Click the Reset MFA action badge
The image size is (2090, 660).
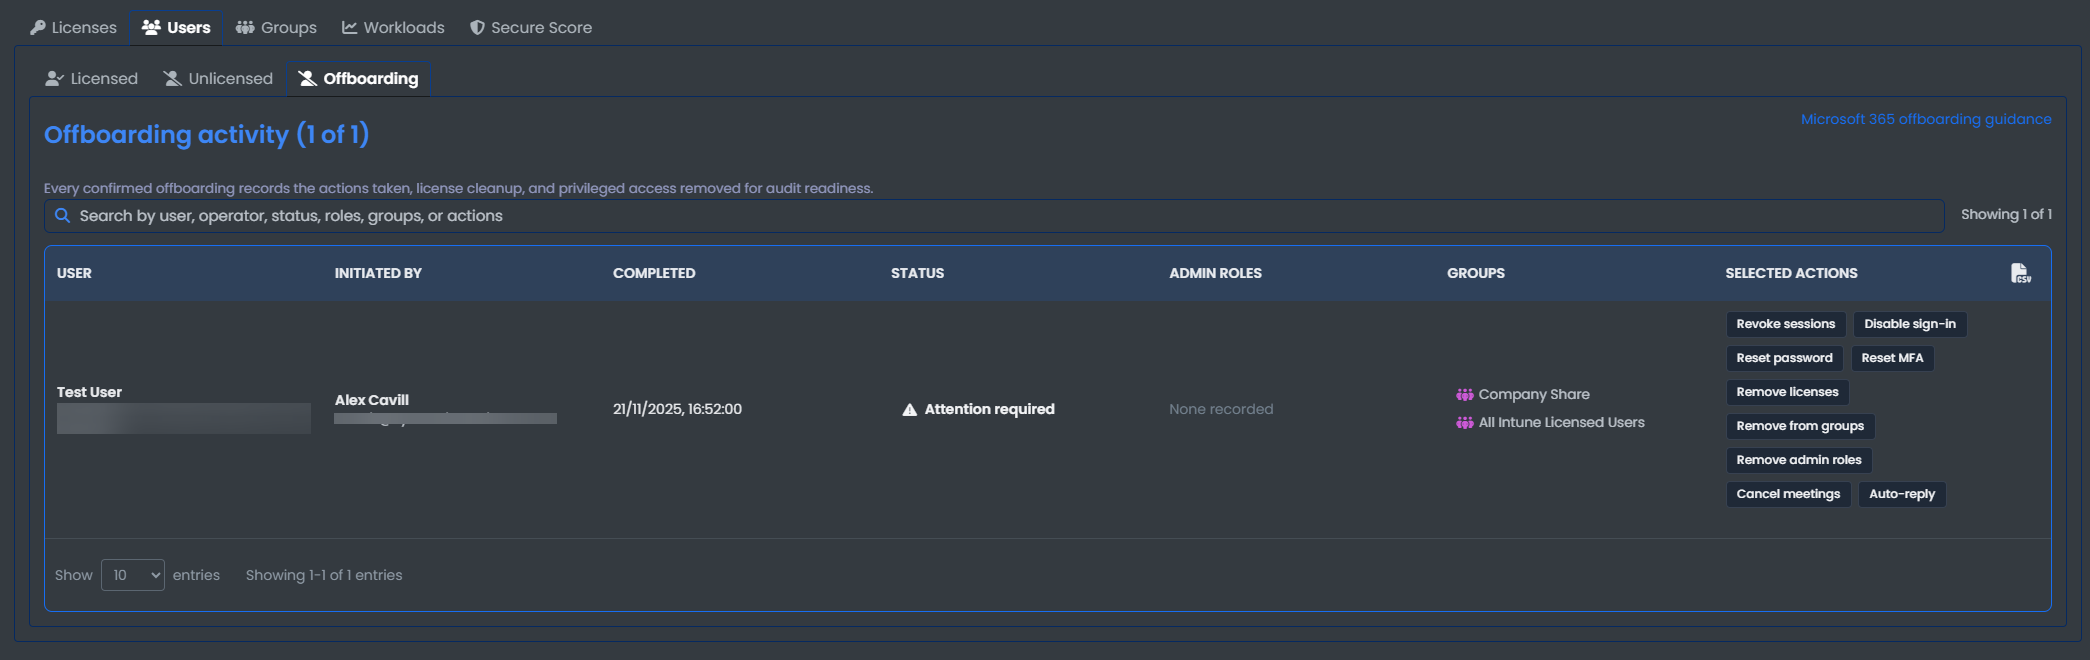click(x=1892, y=358)
